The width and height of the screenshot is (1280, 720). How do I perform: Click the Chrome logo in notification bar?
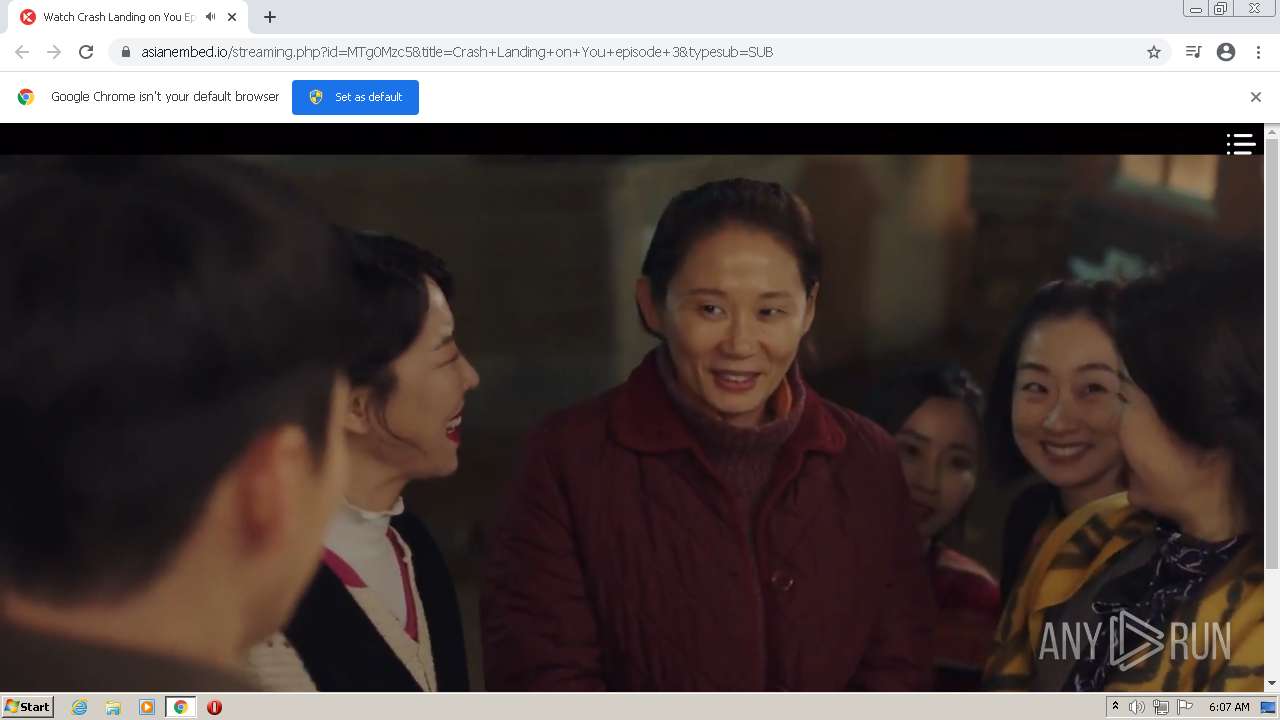pos(26,97)
